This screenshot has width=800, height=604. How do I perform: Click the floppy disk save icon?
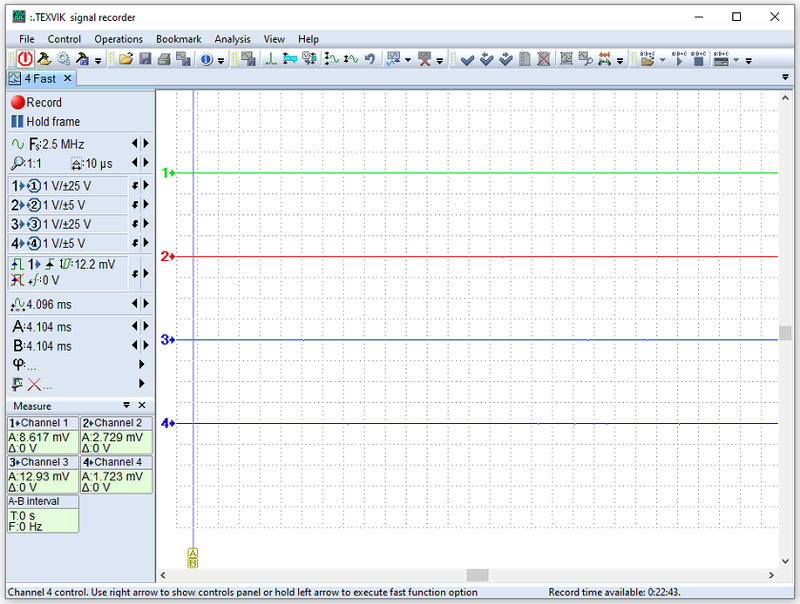coord(145,59)
